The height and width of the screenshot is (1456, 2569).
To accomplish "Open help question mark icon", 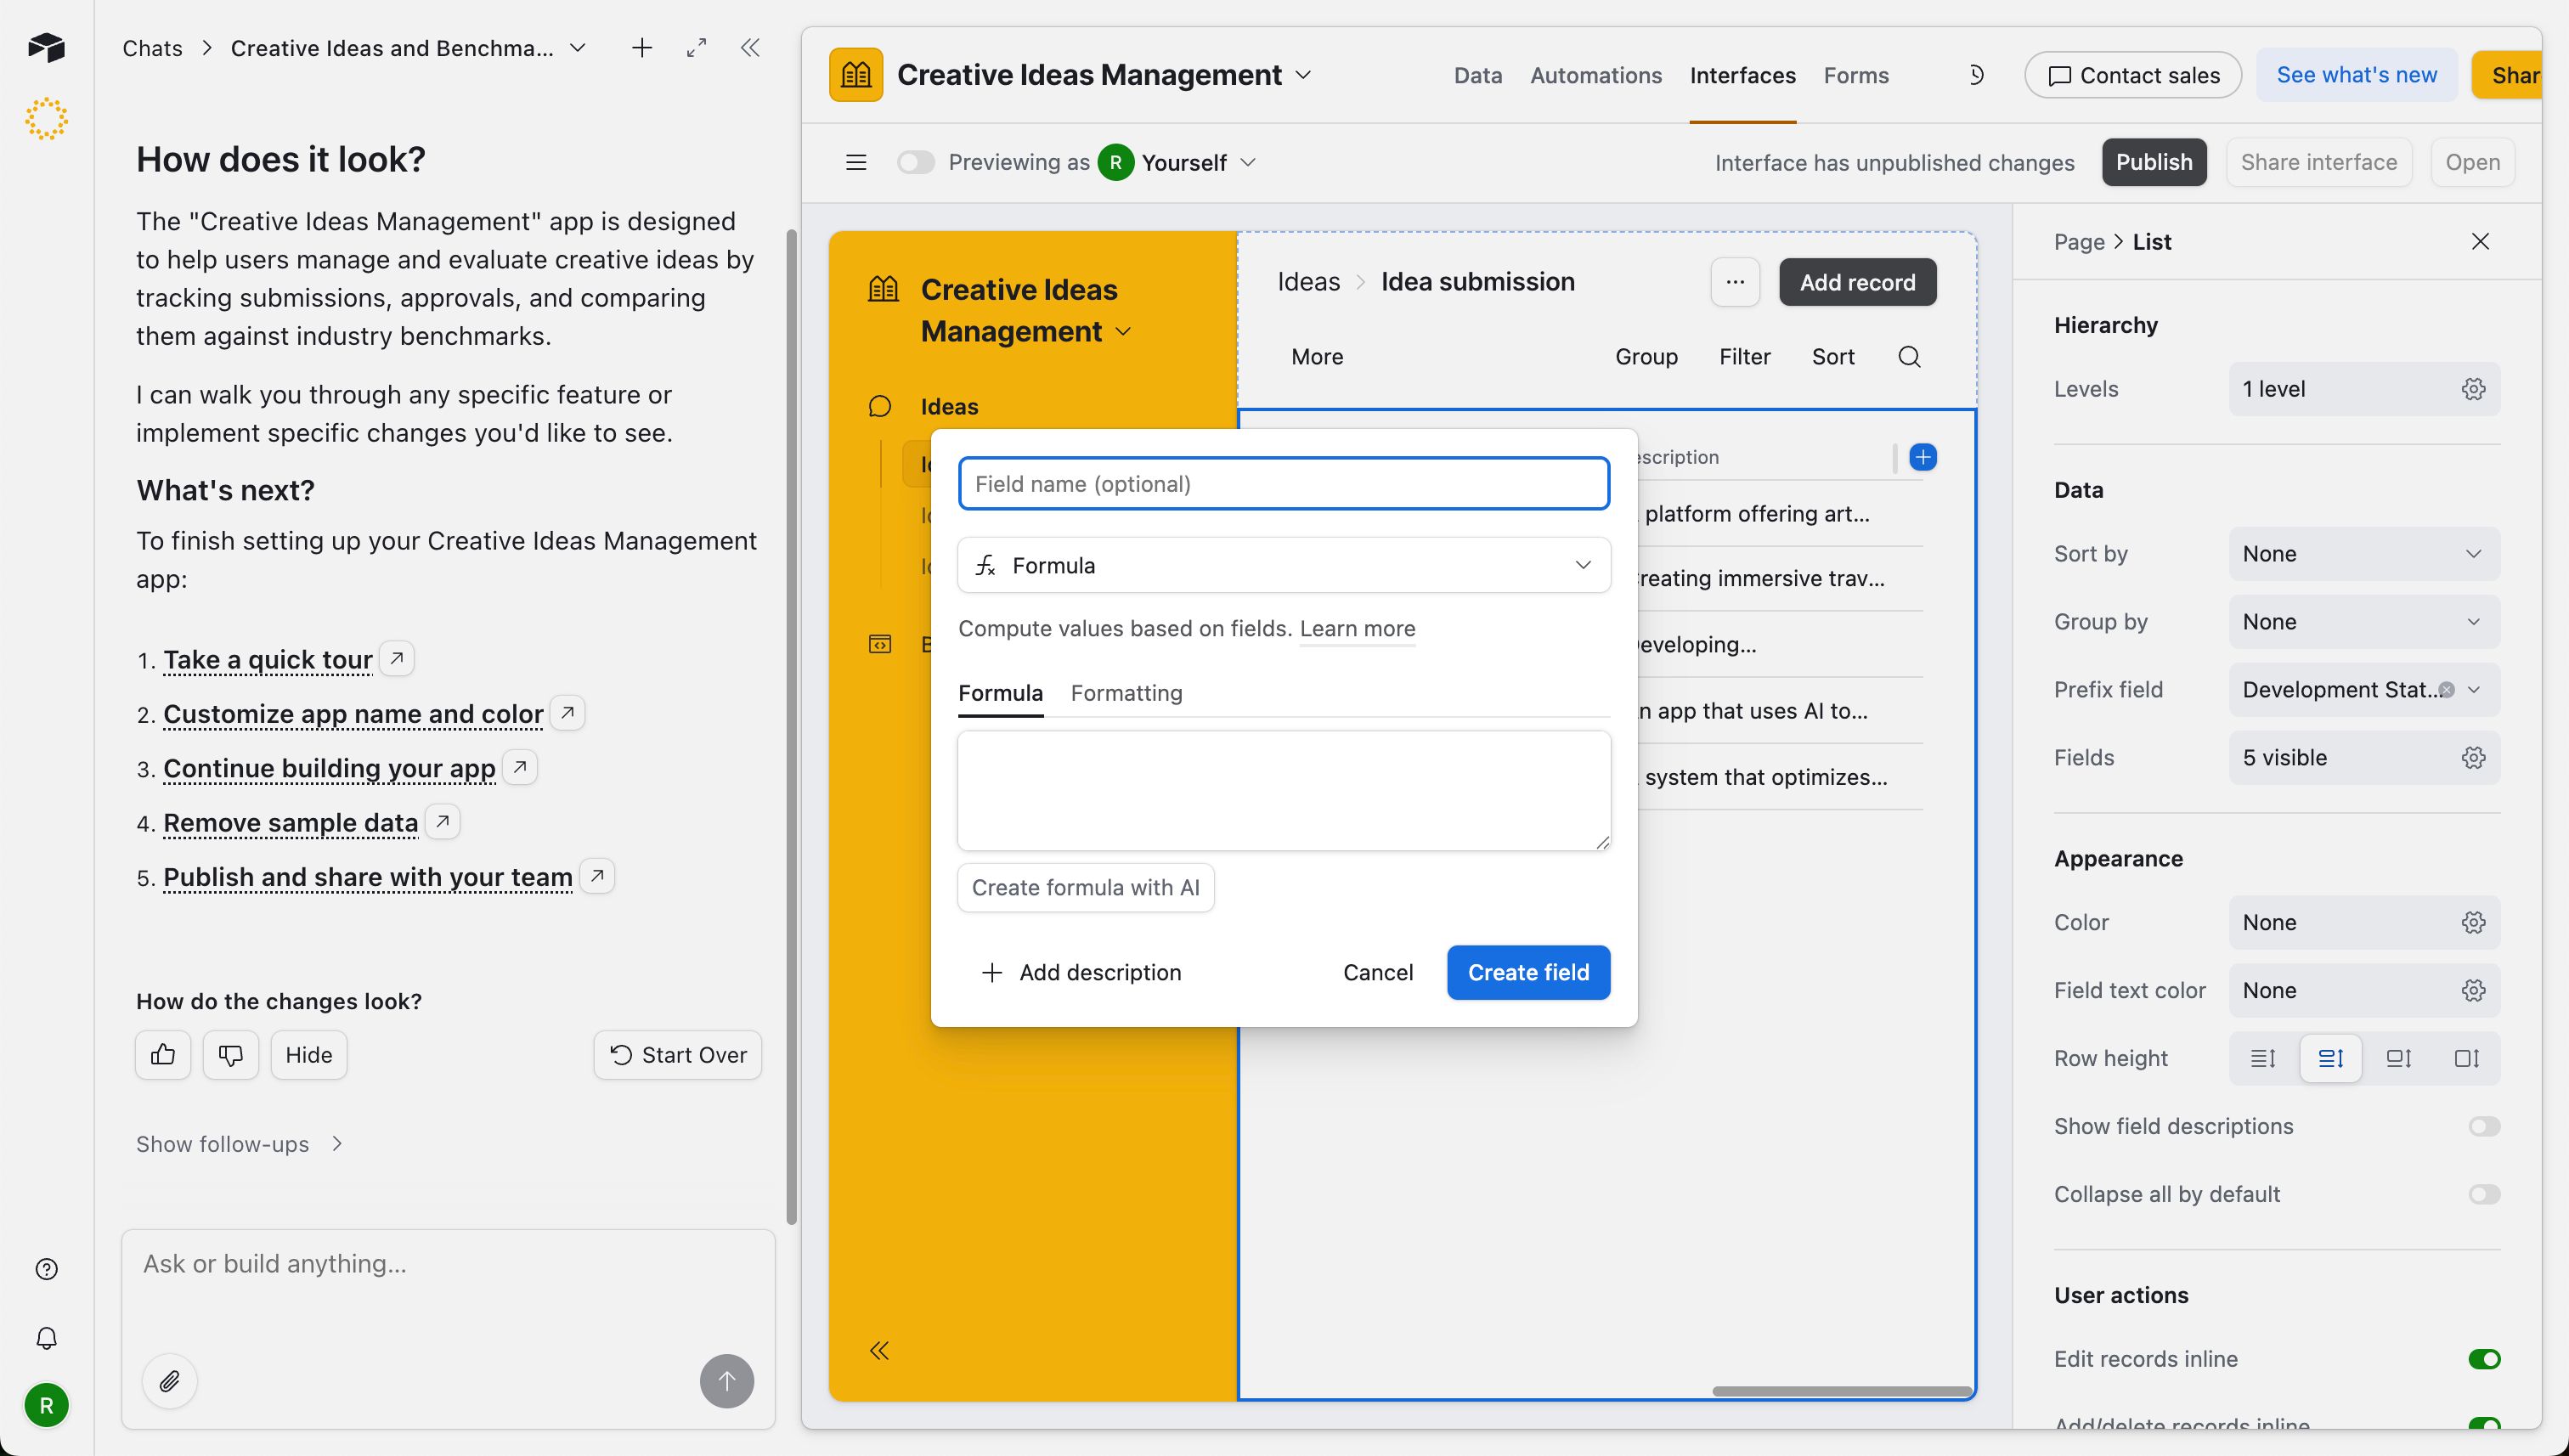I will 46,1269.
